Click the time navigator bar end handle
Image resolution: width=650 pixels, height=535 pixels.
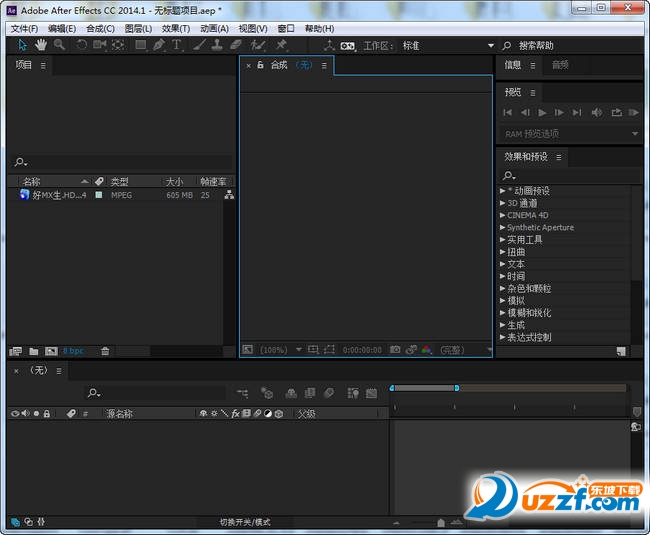tap(456, 388)
